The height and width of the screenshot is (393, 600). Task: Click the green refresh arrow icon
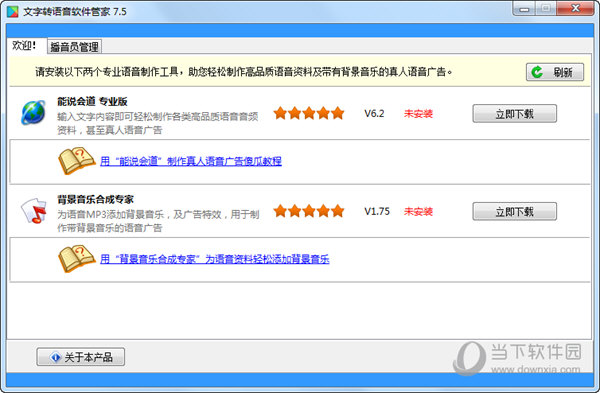pos(537,72)
